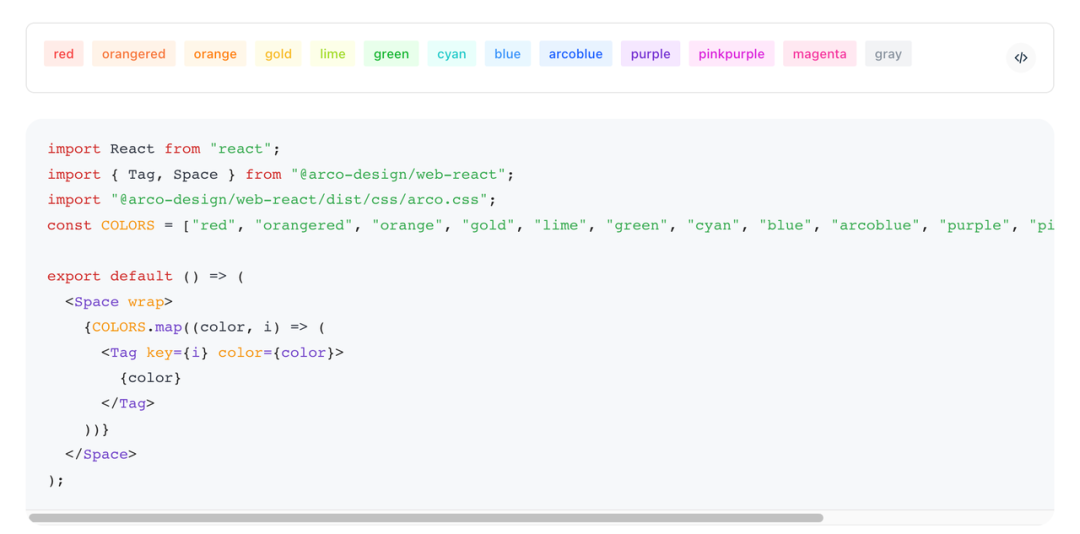Click the gray tag
Viewport: 1080px width, 534px height.
click(888, 54)
